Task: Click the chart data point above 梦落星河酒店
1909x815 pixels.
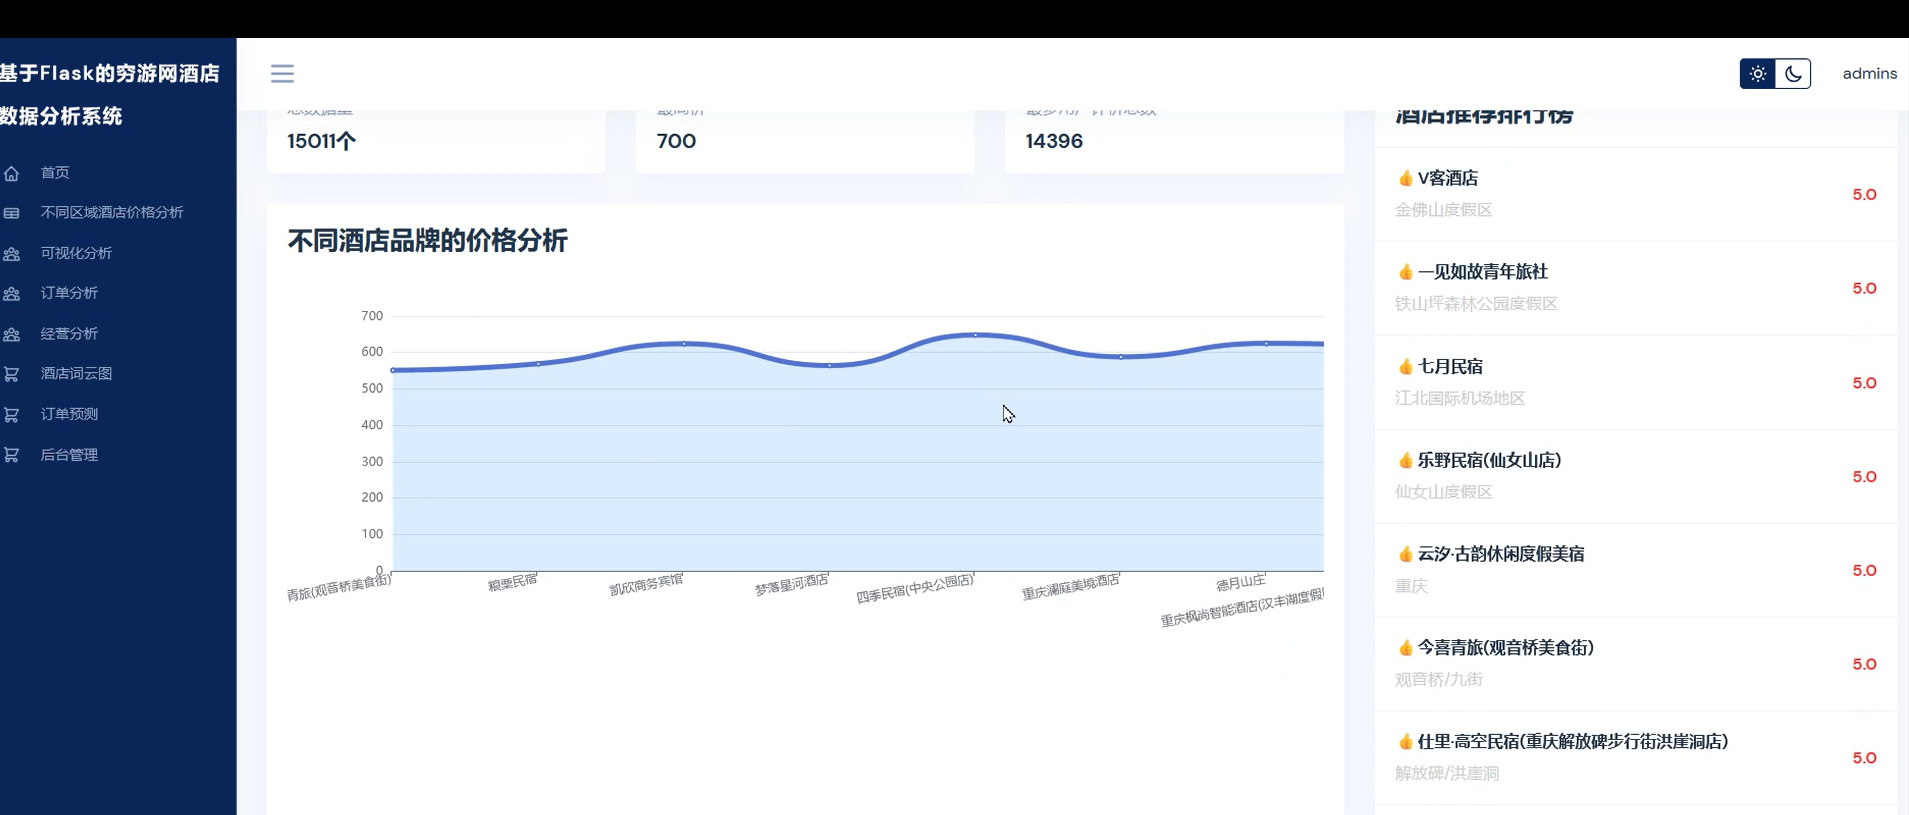Action: click(x=829, y=365)
